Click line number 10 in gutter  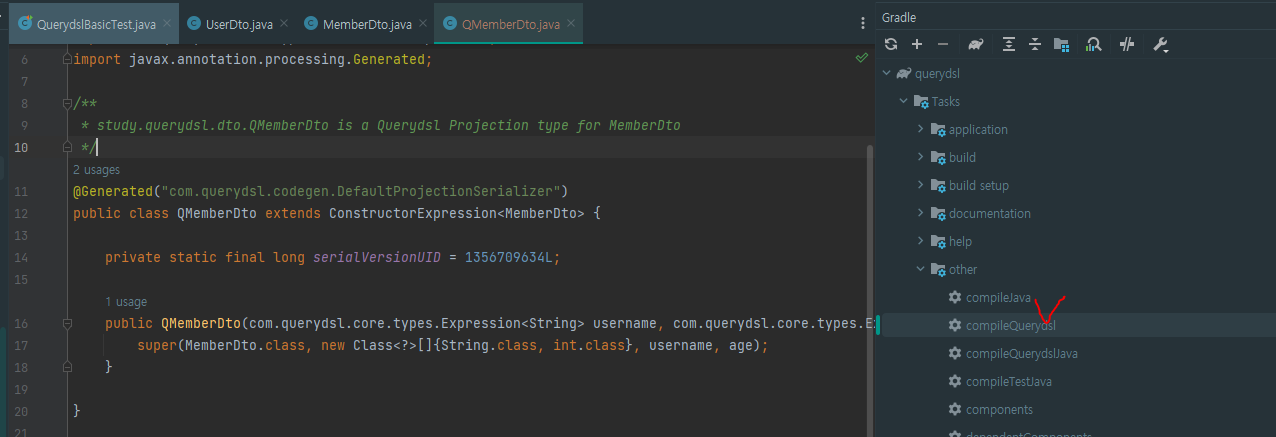22,147
